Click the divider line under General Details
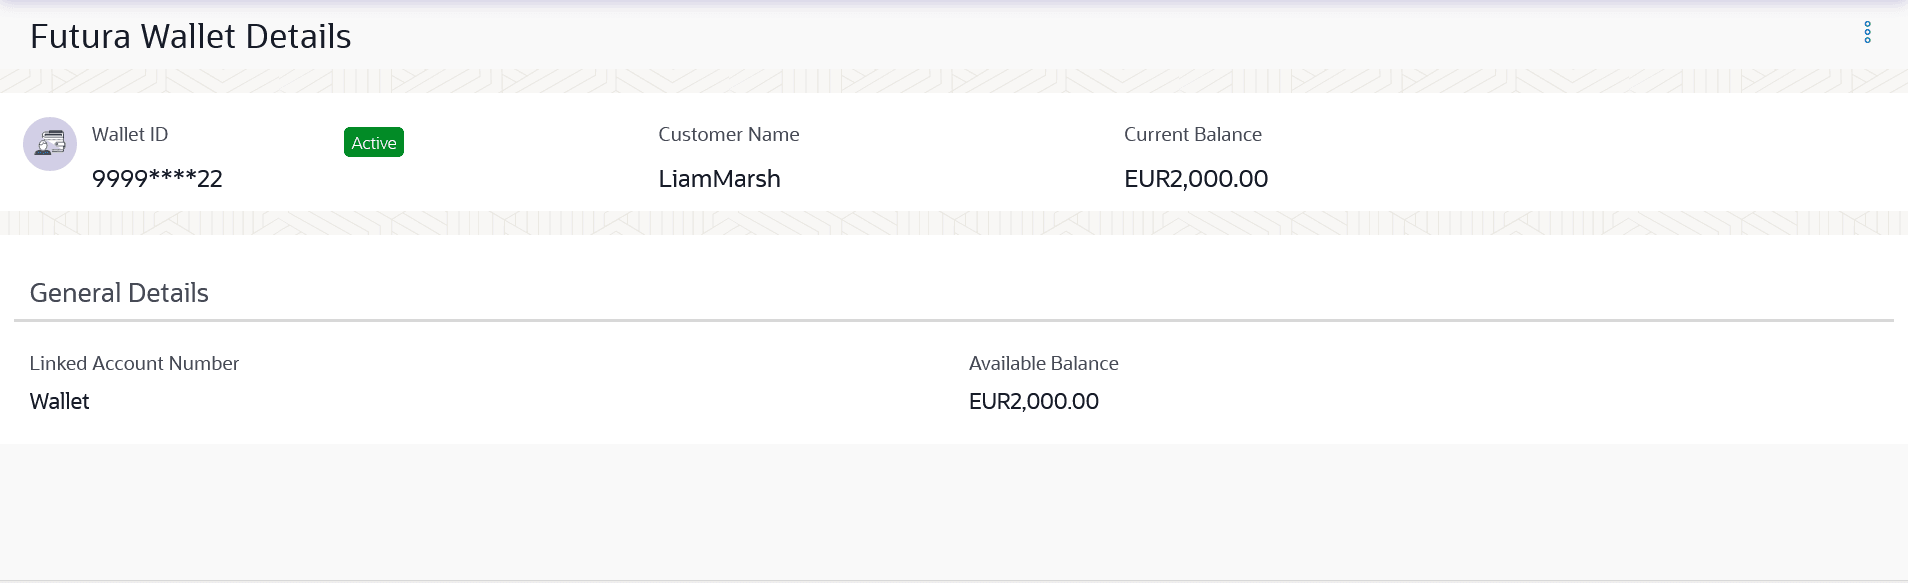Screen dimensions: 1908x583 click(954, 321)
